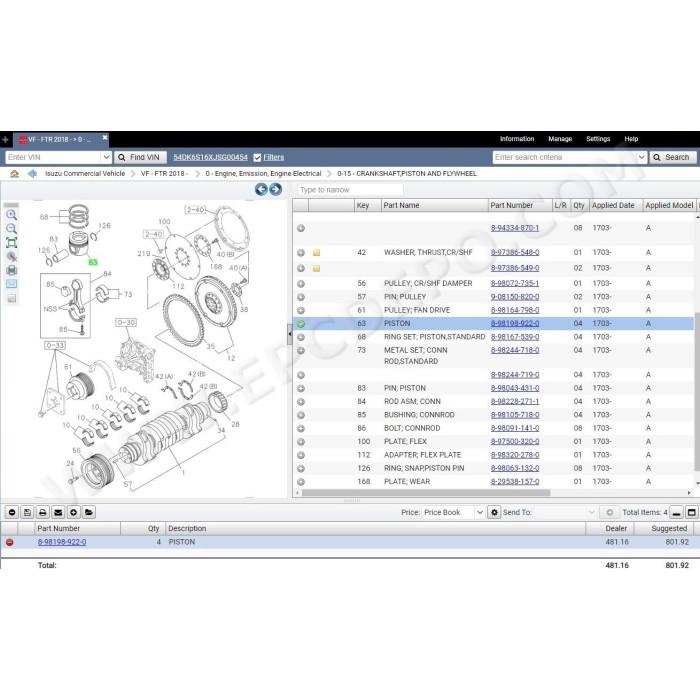This screenshot has height=700, width=700.
Task: Click green selected icon on PISTON row
Action: pos(301,324)
